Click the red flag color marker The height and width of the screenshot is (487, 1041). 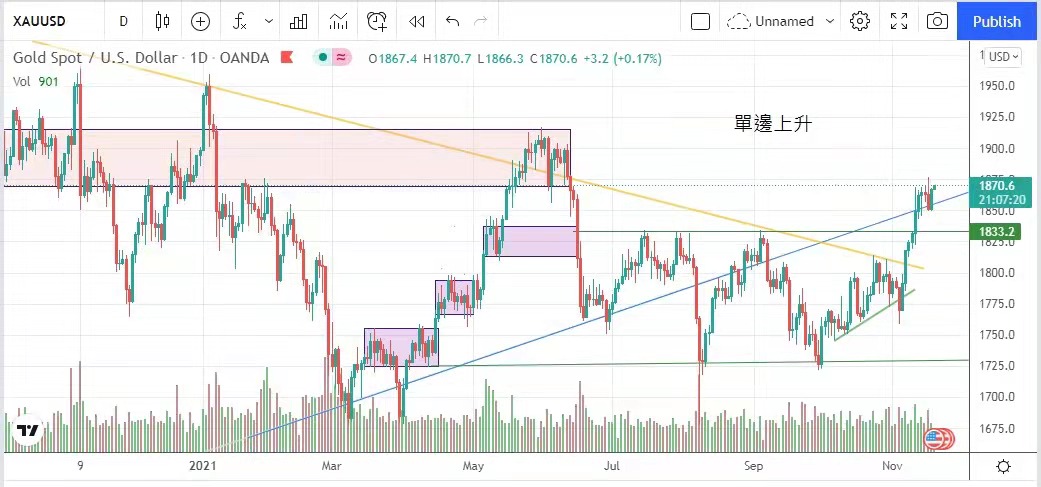click(288, 58)
